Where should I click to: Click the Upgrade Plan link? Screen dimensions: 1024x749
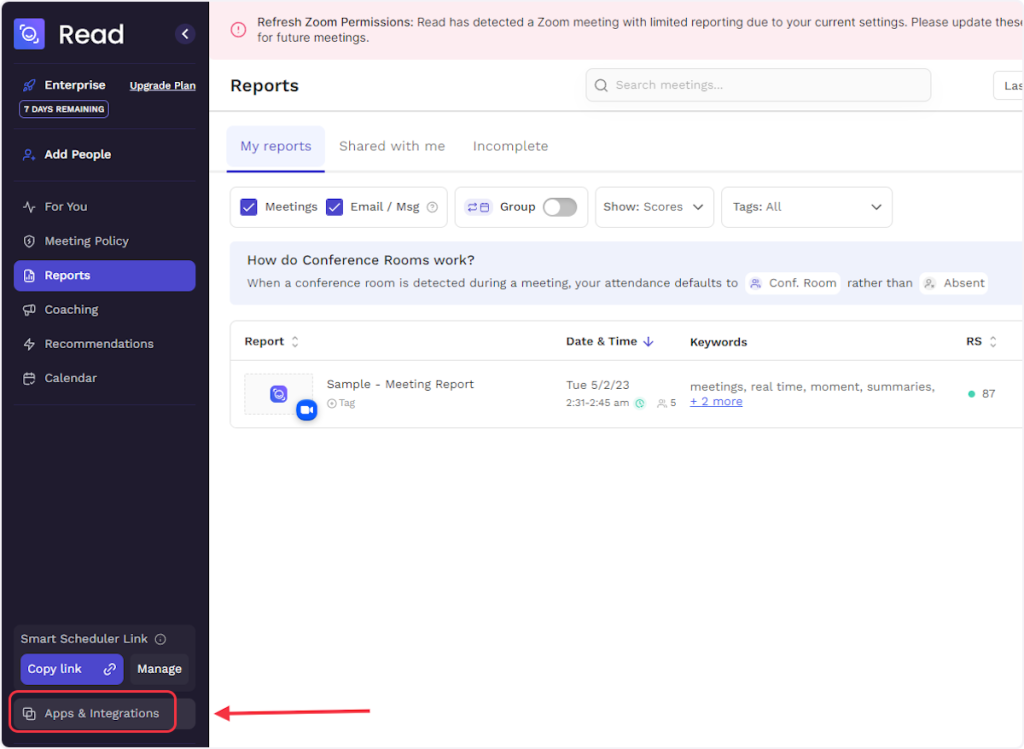point(162,86)
